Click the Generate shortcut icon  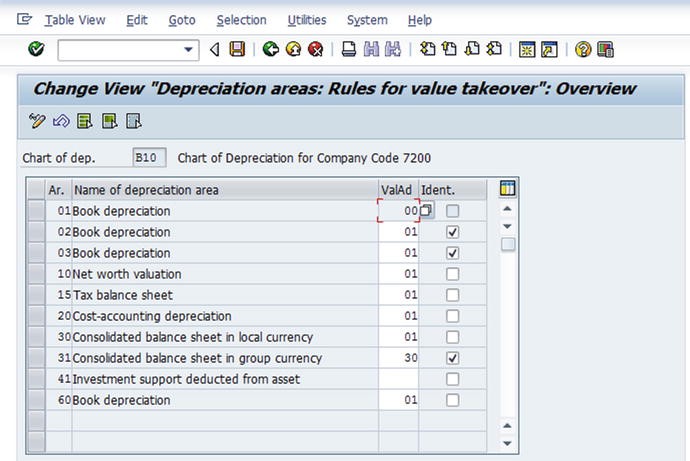click(x=549, y=49)
